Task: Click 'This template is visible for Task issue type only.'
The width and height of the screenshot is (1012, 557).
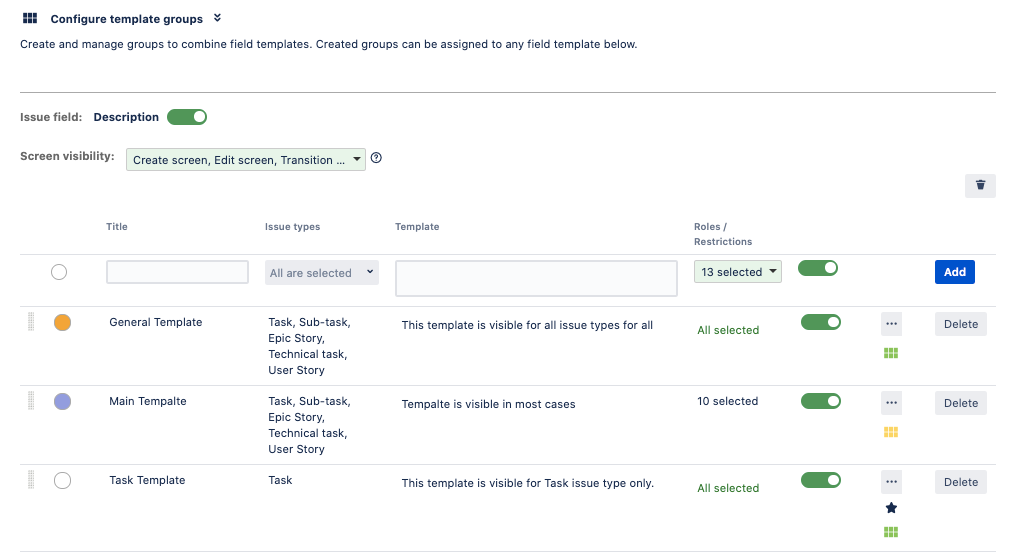Action: (x=527, y=483)
